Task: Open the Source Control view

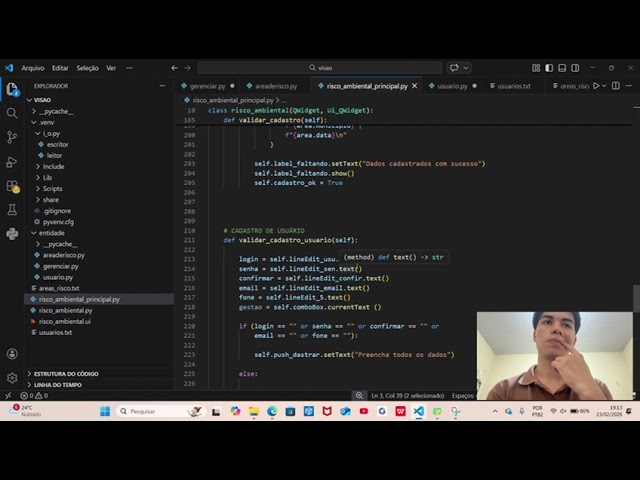Action: pyautogui.click(x=12, y=137)
